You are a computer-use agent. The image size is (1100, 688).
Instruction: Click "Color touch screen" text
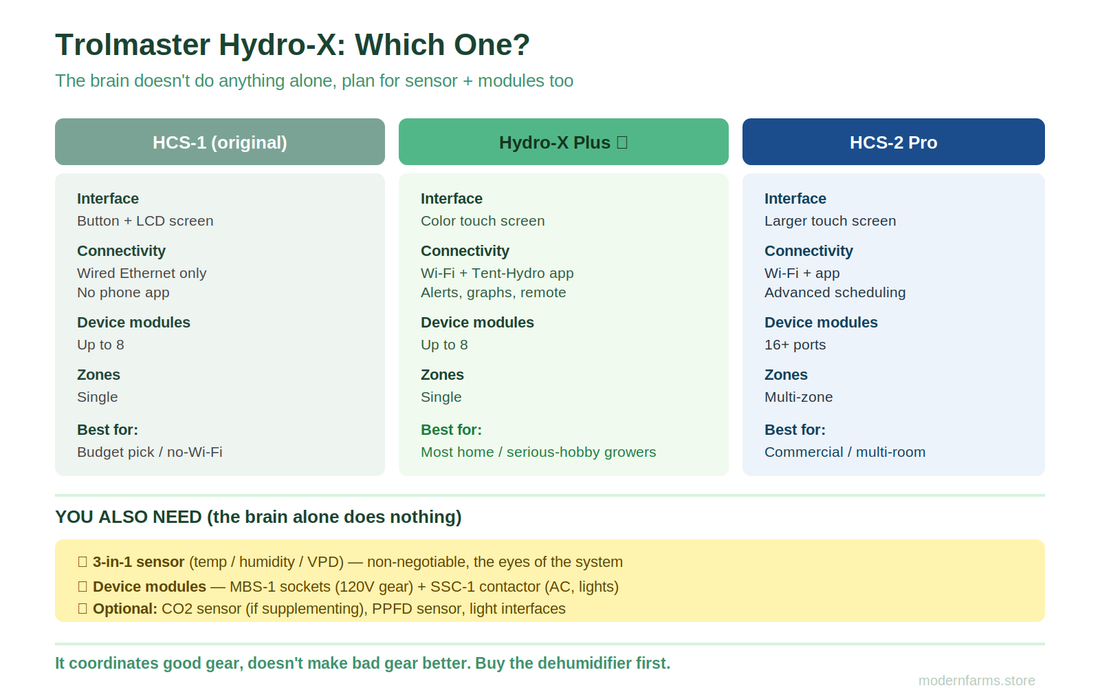coord(483,221)
